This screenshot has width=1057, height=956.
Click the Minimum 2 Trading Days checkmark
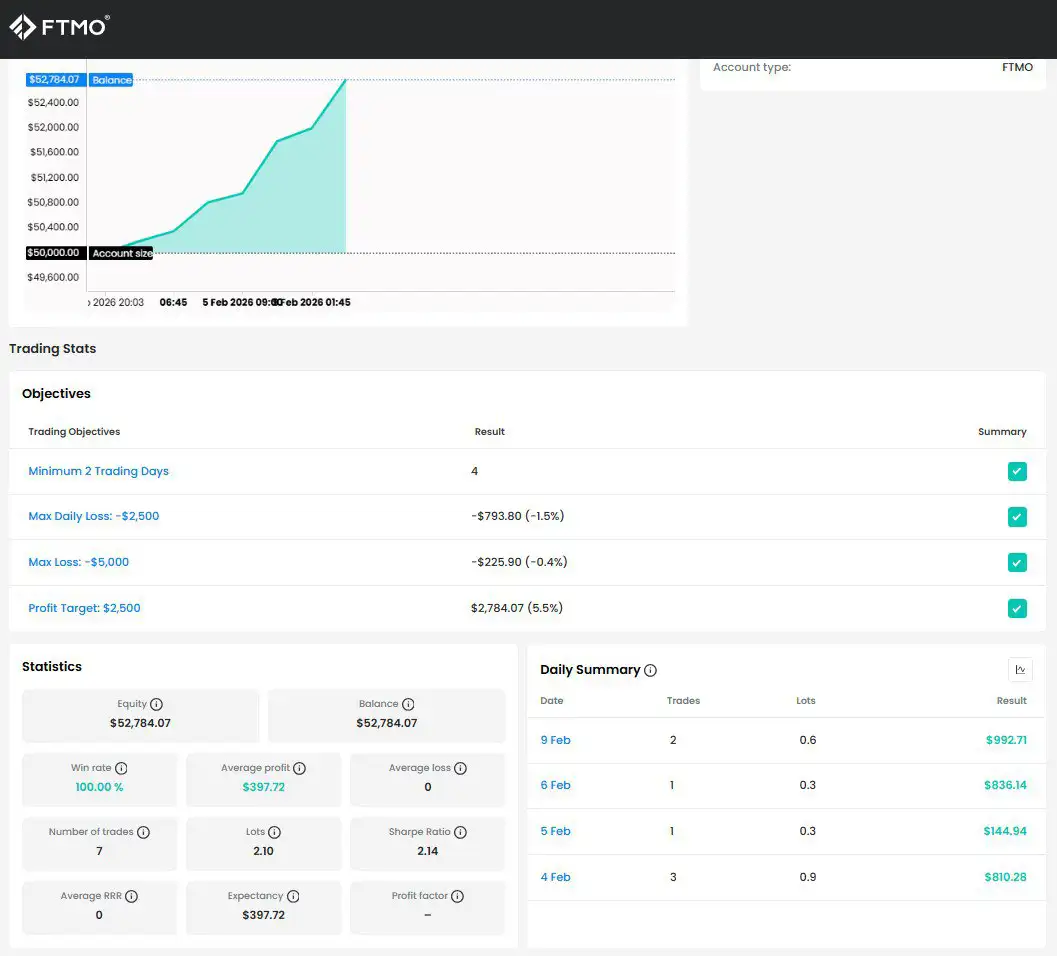point(1017,471)
